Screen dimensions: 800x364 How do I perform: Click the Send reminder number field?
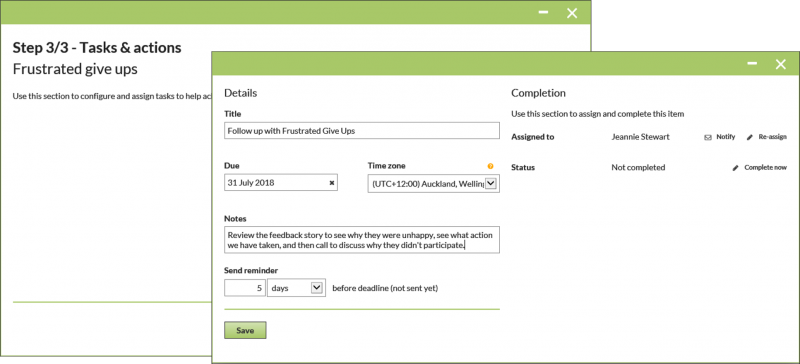[245, 288]
